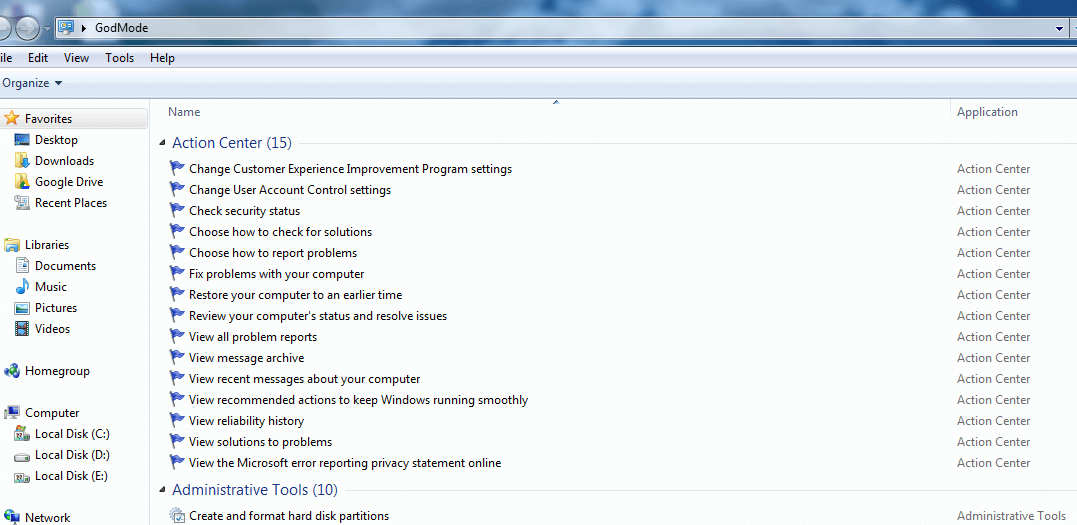Screen dimensions: 1077x525
Task: Select Local Disk (E:) label
Action: (71, 476)
